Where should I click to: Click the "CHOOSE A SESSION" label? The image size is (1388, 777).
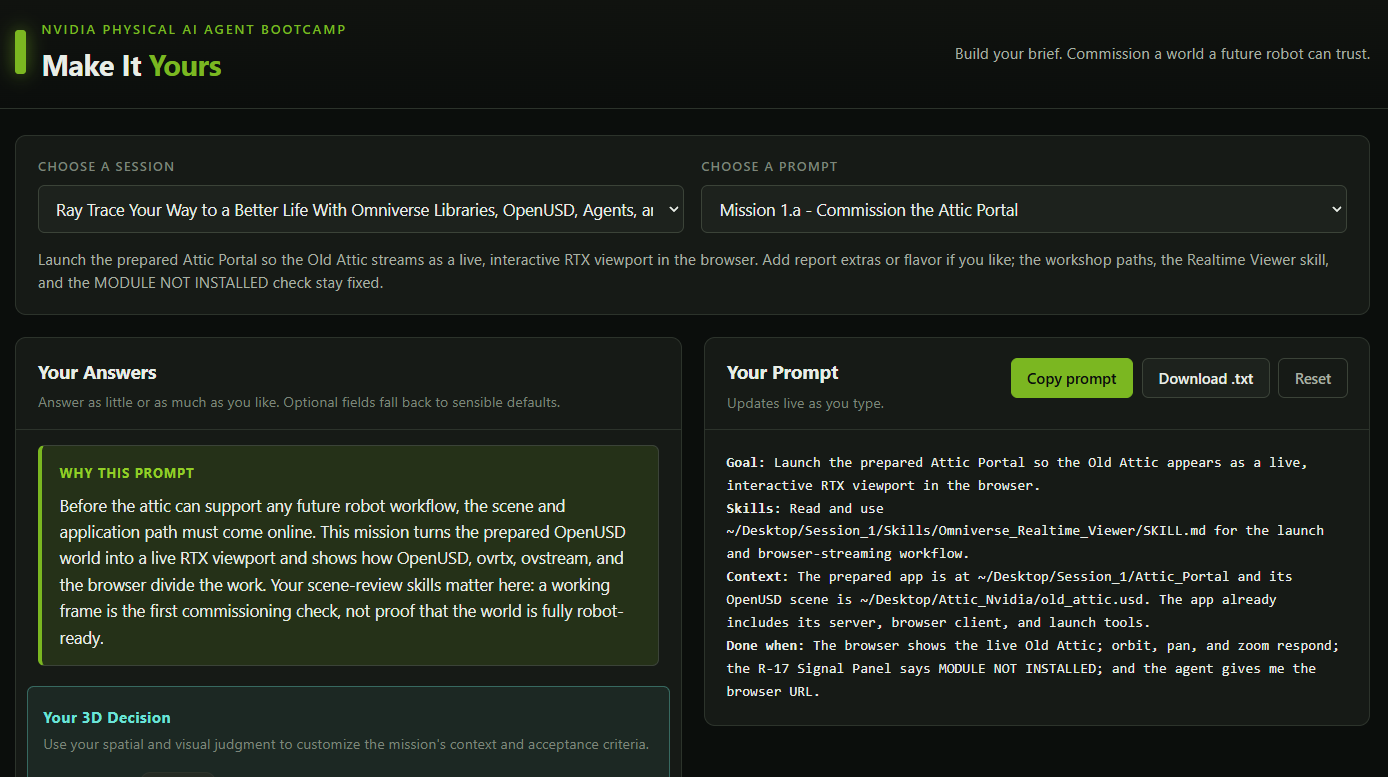click(106, 166)
